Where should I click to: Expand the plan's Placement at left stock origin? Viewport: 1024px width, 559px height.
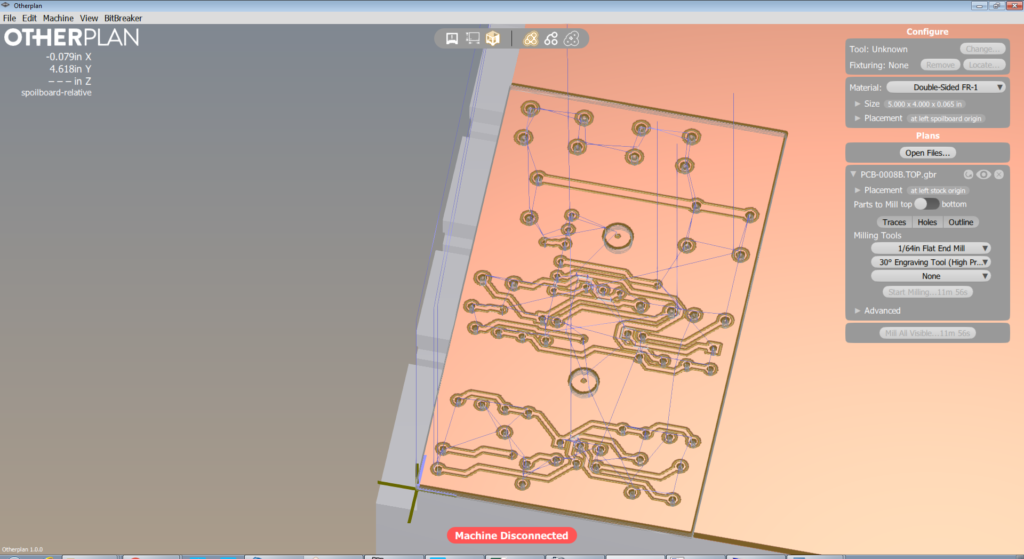(x=857, y=190)
